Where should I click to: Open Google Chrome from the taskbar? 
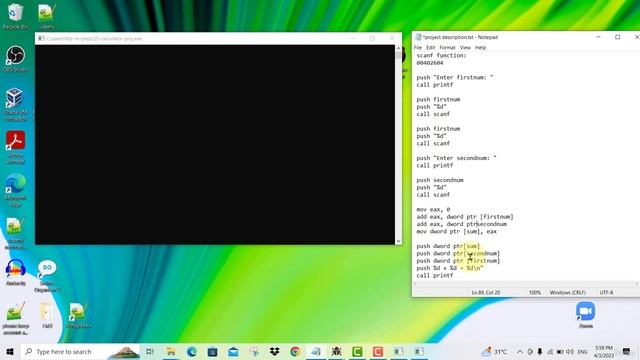coord(295,351)
